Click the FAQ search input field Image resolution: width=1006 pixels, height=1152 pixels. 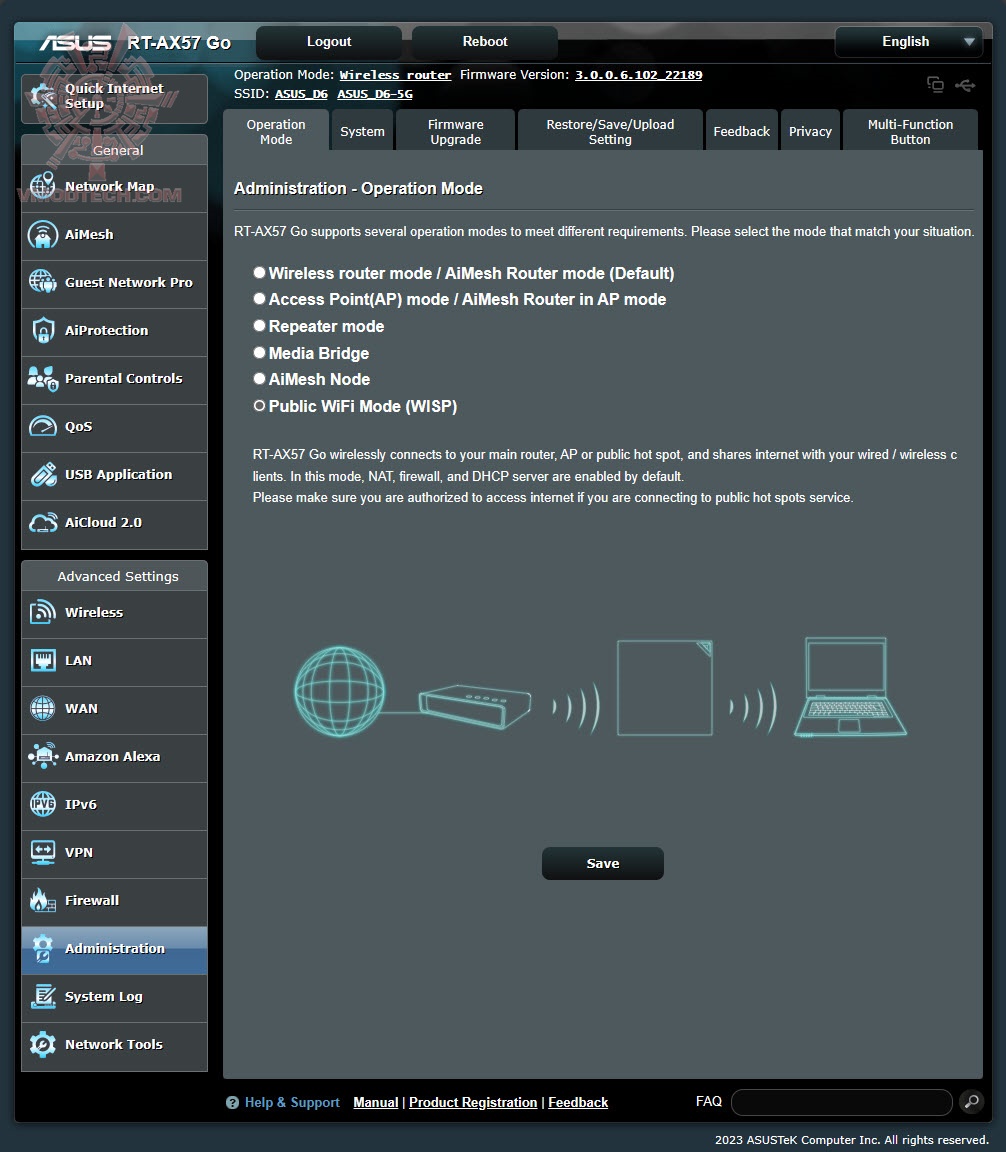[841, 1102]
